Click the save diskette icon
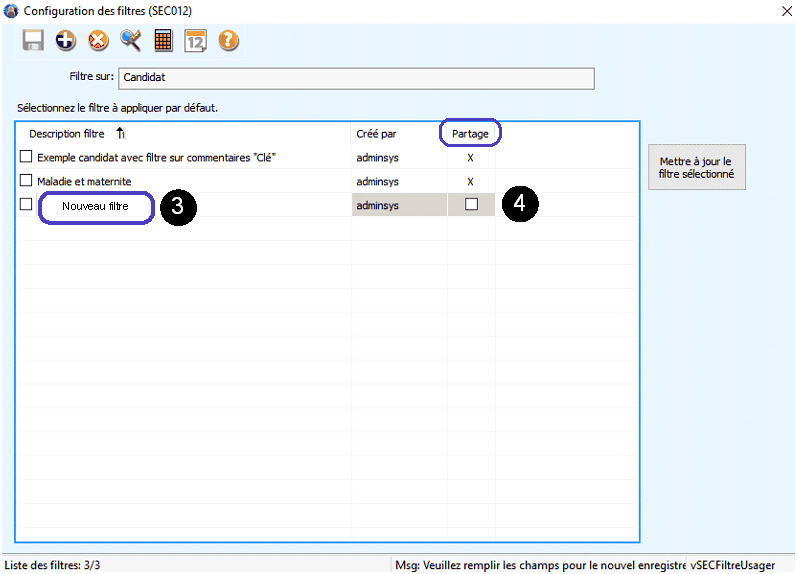Image resolution: width=797 pixels, height=574 pixels. (x=33, y=41)
